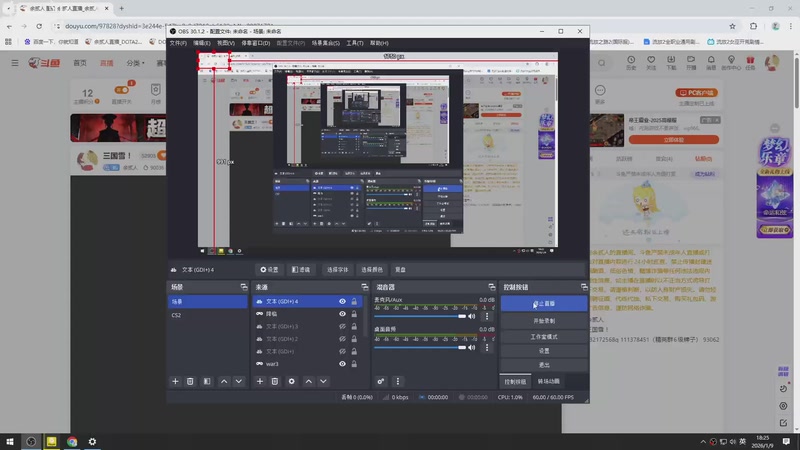Open the 文件(F) menu in OBS

178,43
